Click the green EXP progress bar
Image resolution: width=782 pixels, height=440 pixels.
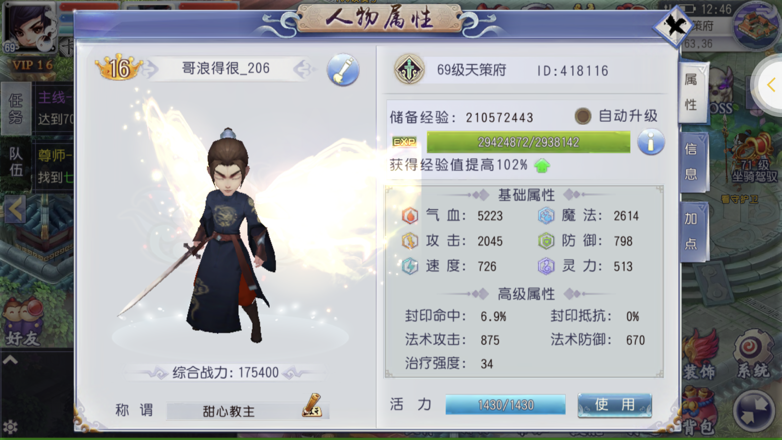528,143
